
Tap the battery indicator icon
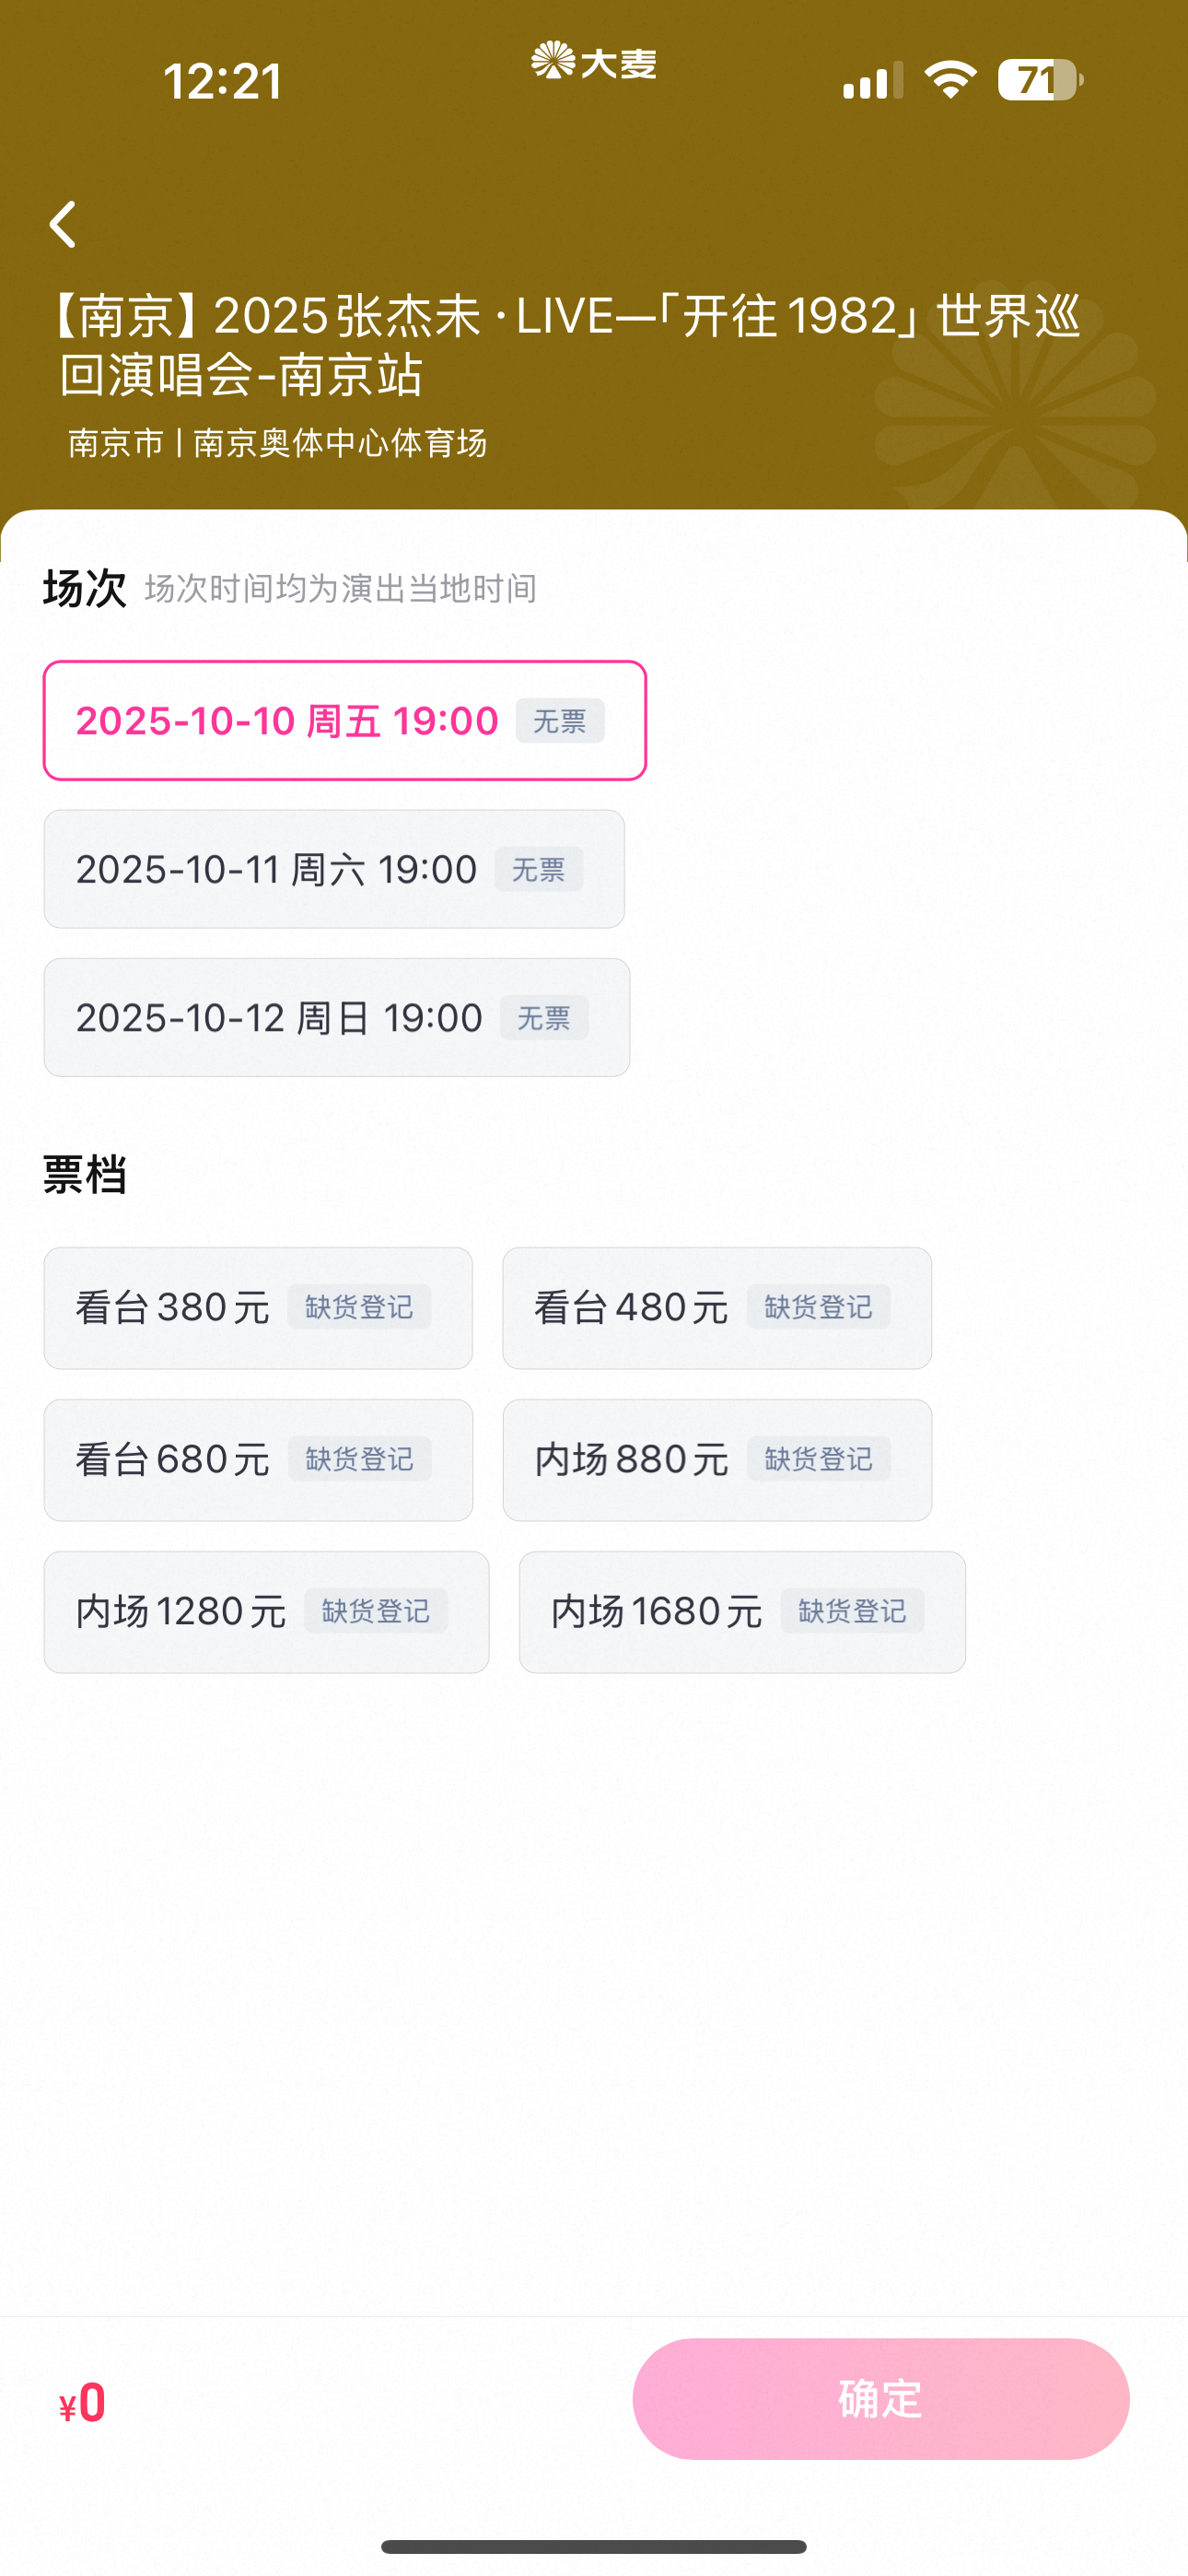tap(1040, 80)
